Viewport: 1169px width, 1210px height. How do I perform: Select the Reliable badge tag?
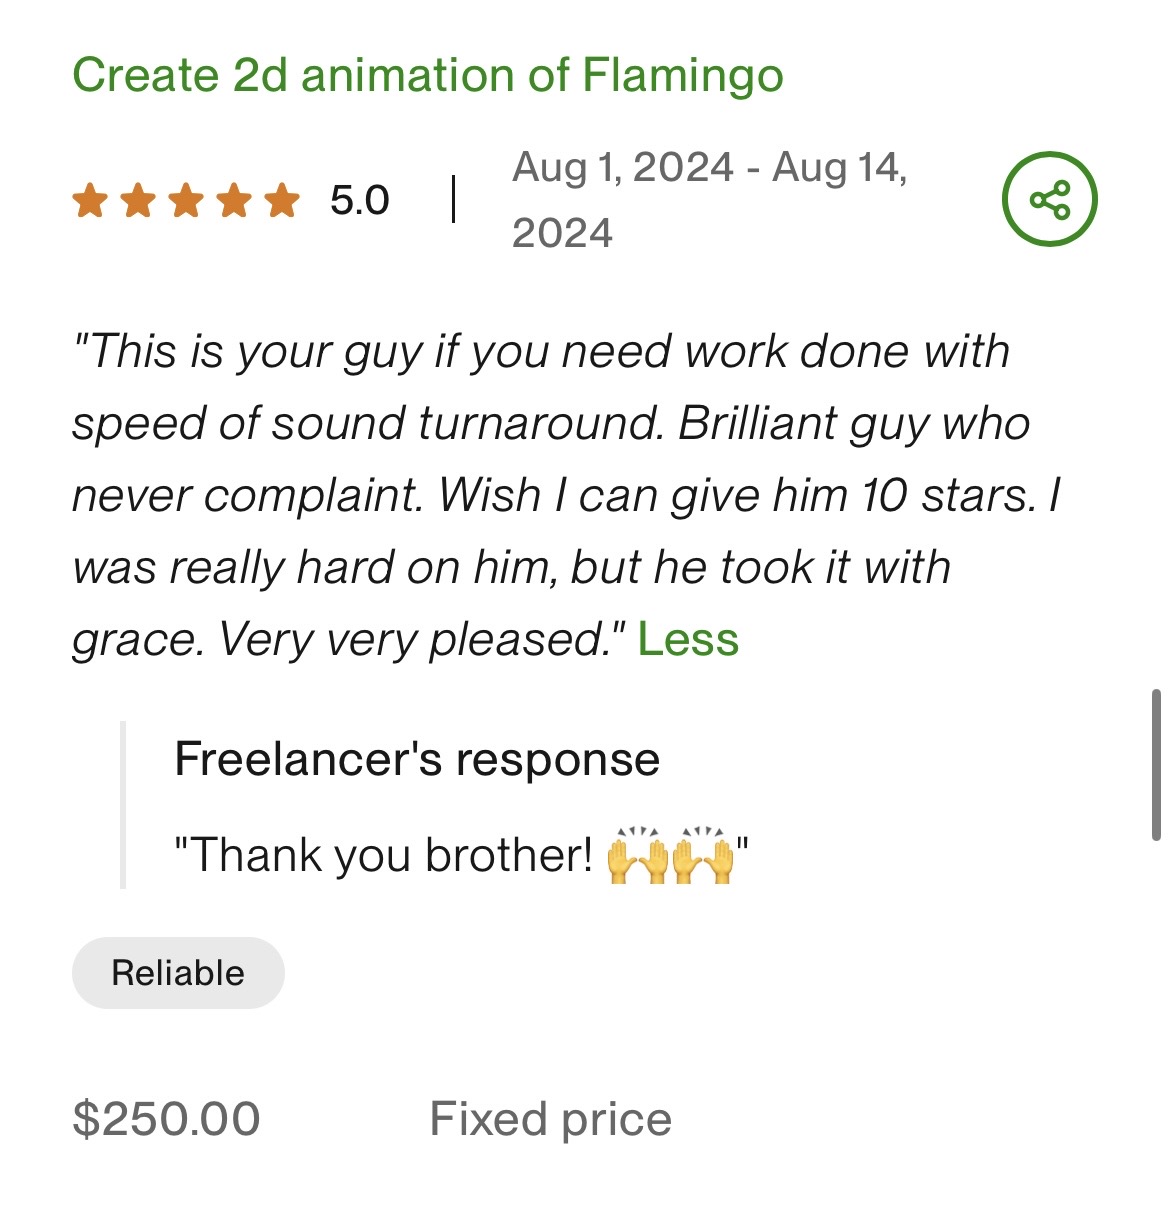point(178,973)
